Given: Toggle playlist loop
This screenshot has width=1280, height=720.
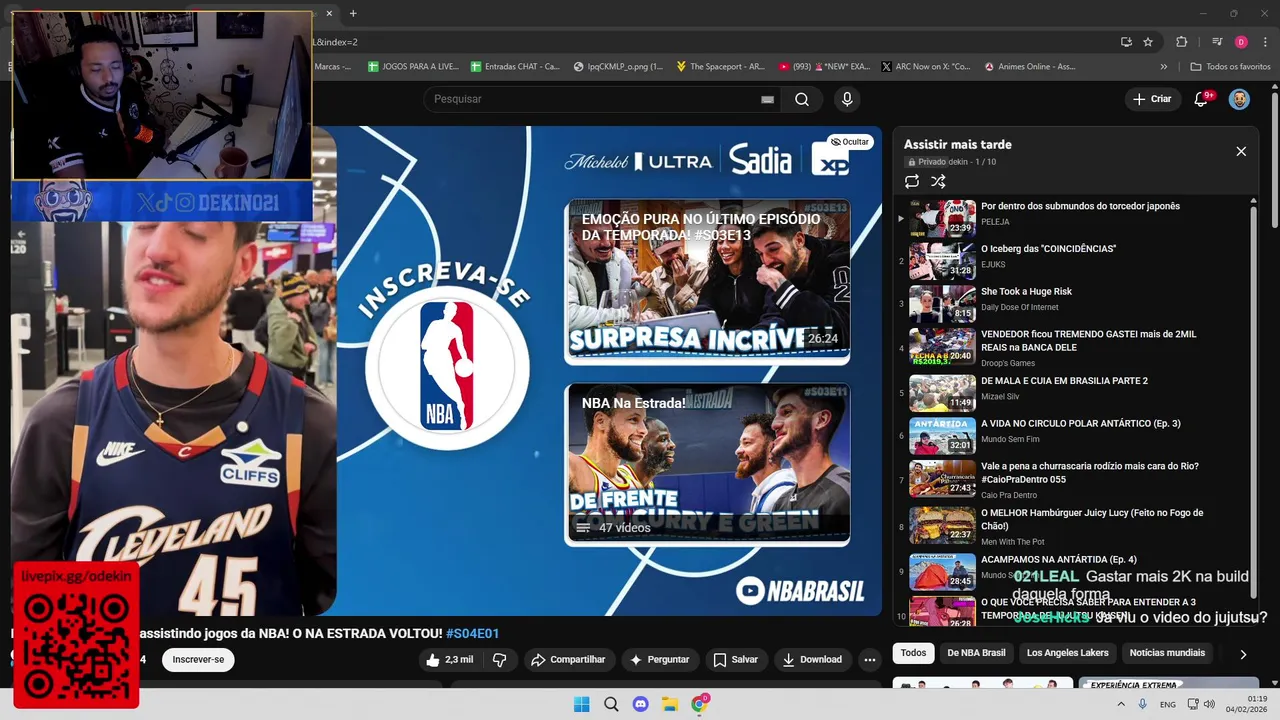Looking at the screenshot, I should (x=912, y=182).
